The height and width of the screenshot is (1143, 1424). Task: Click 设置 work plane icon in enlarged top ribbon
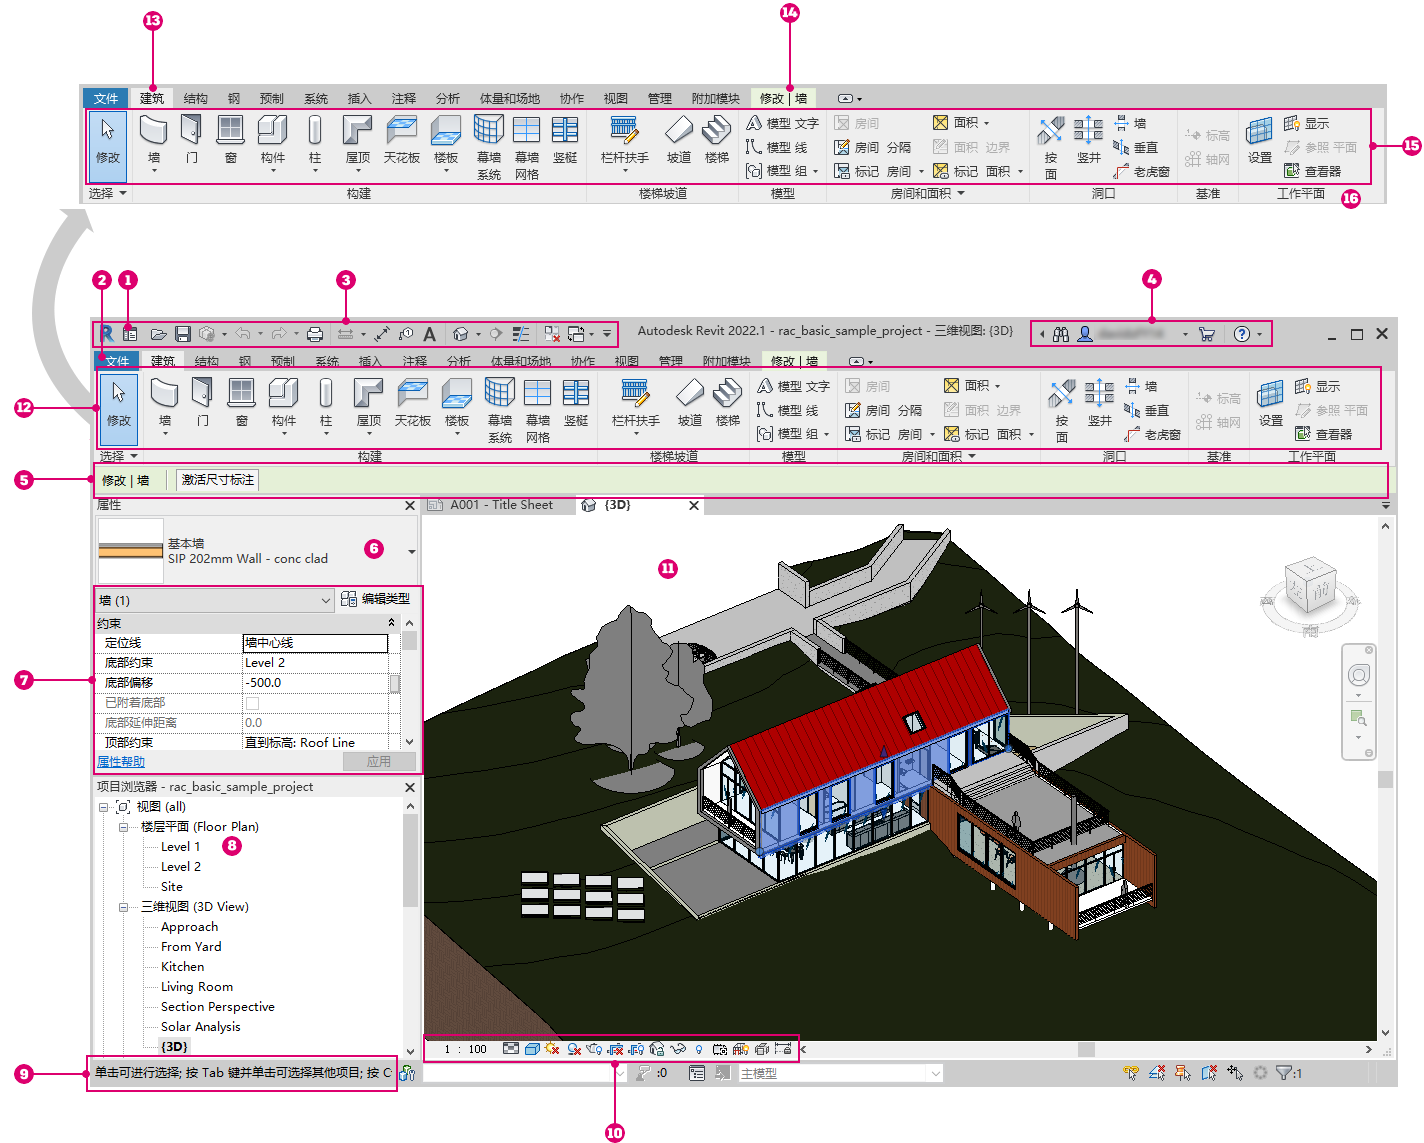point(1260,139)
